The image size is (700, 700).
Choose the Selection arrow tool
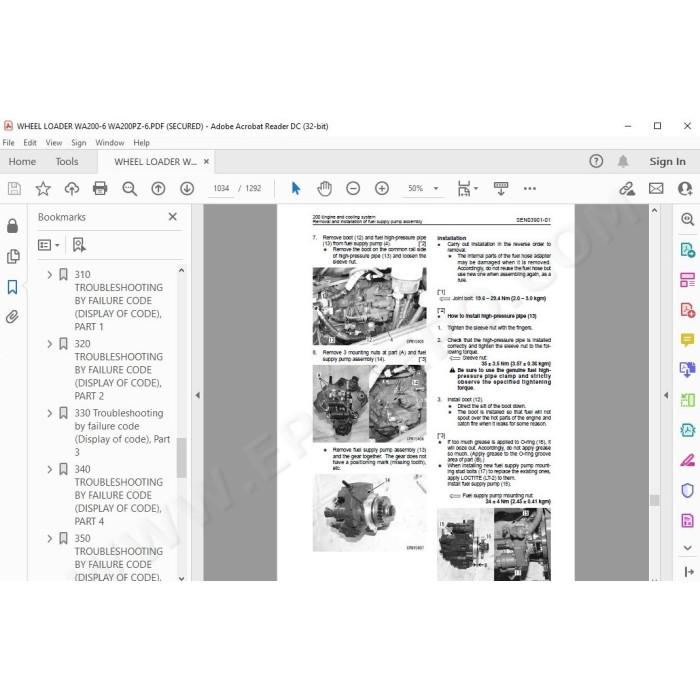point(296,188)
